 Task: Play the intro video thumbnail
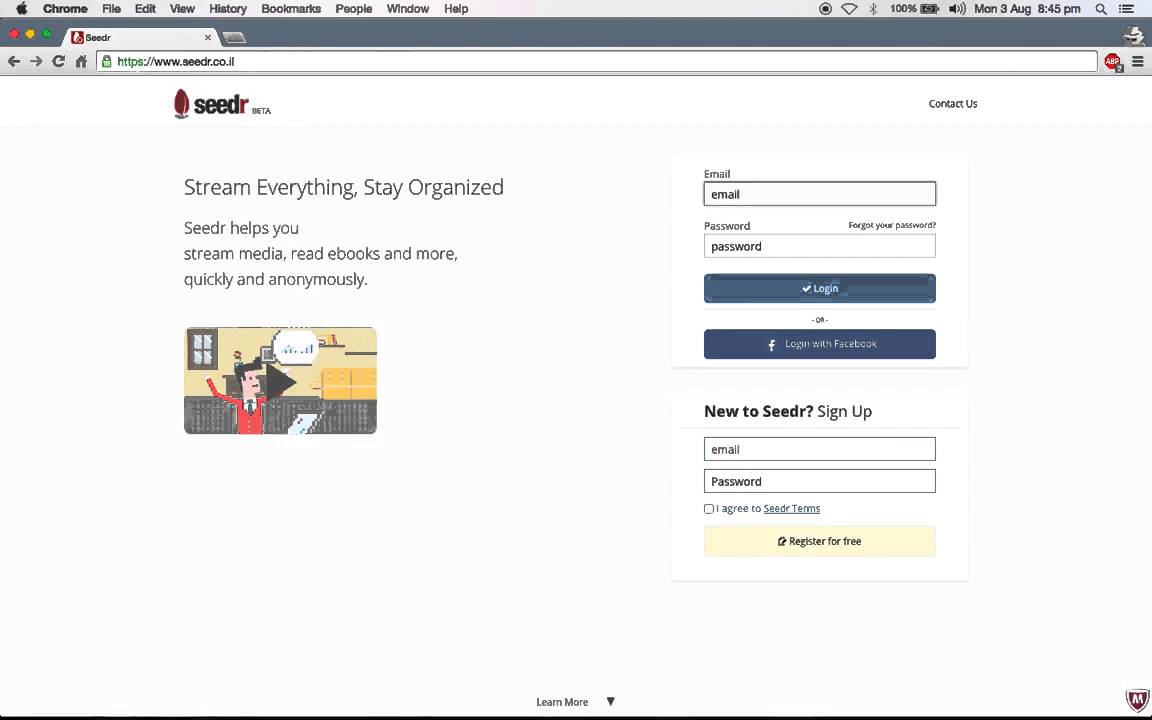point(280,381)
